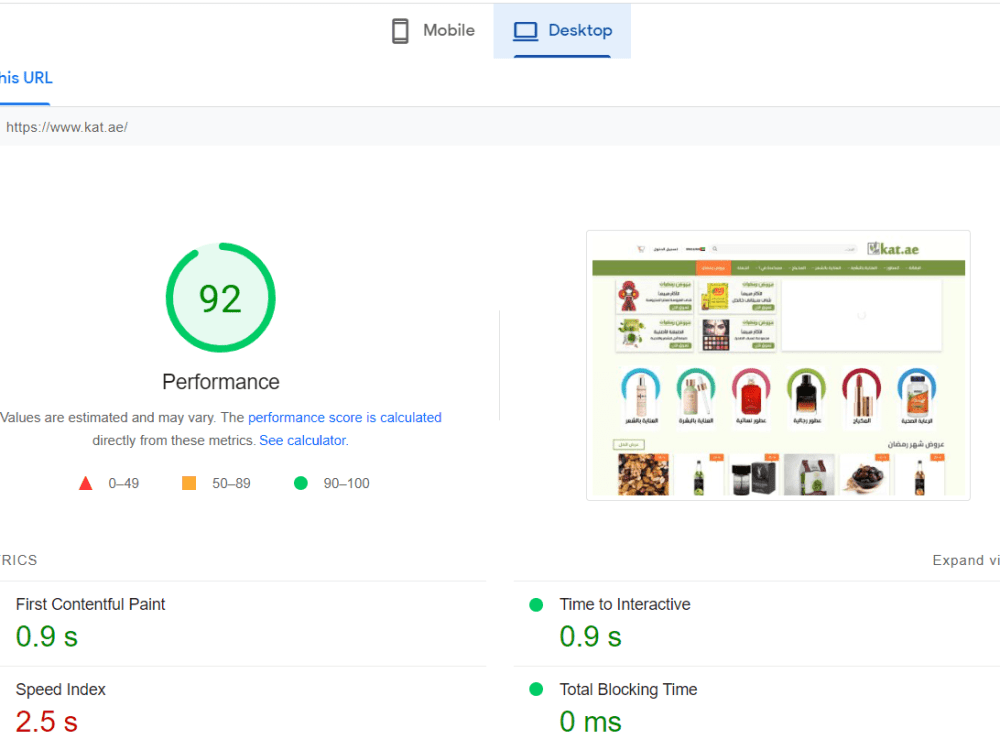
Task: Click the First Contentful Paint label
Action: pyautogui.click(x=91, y=604)
